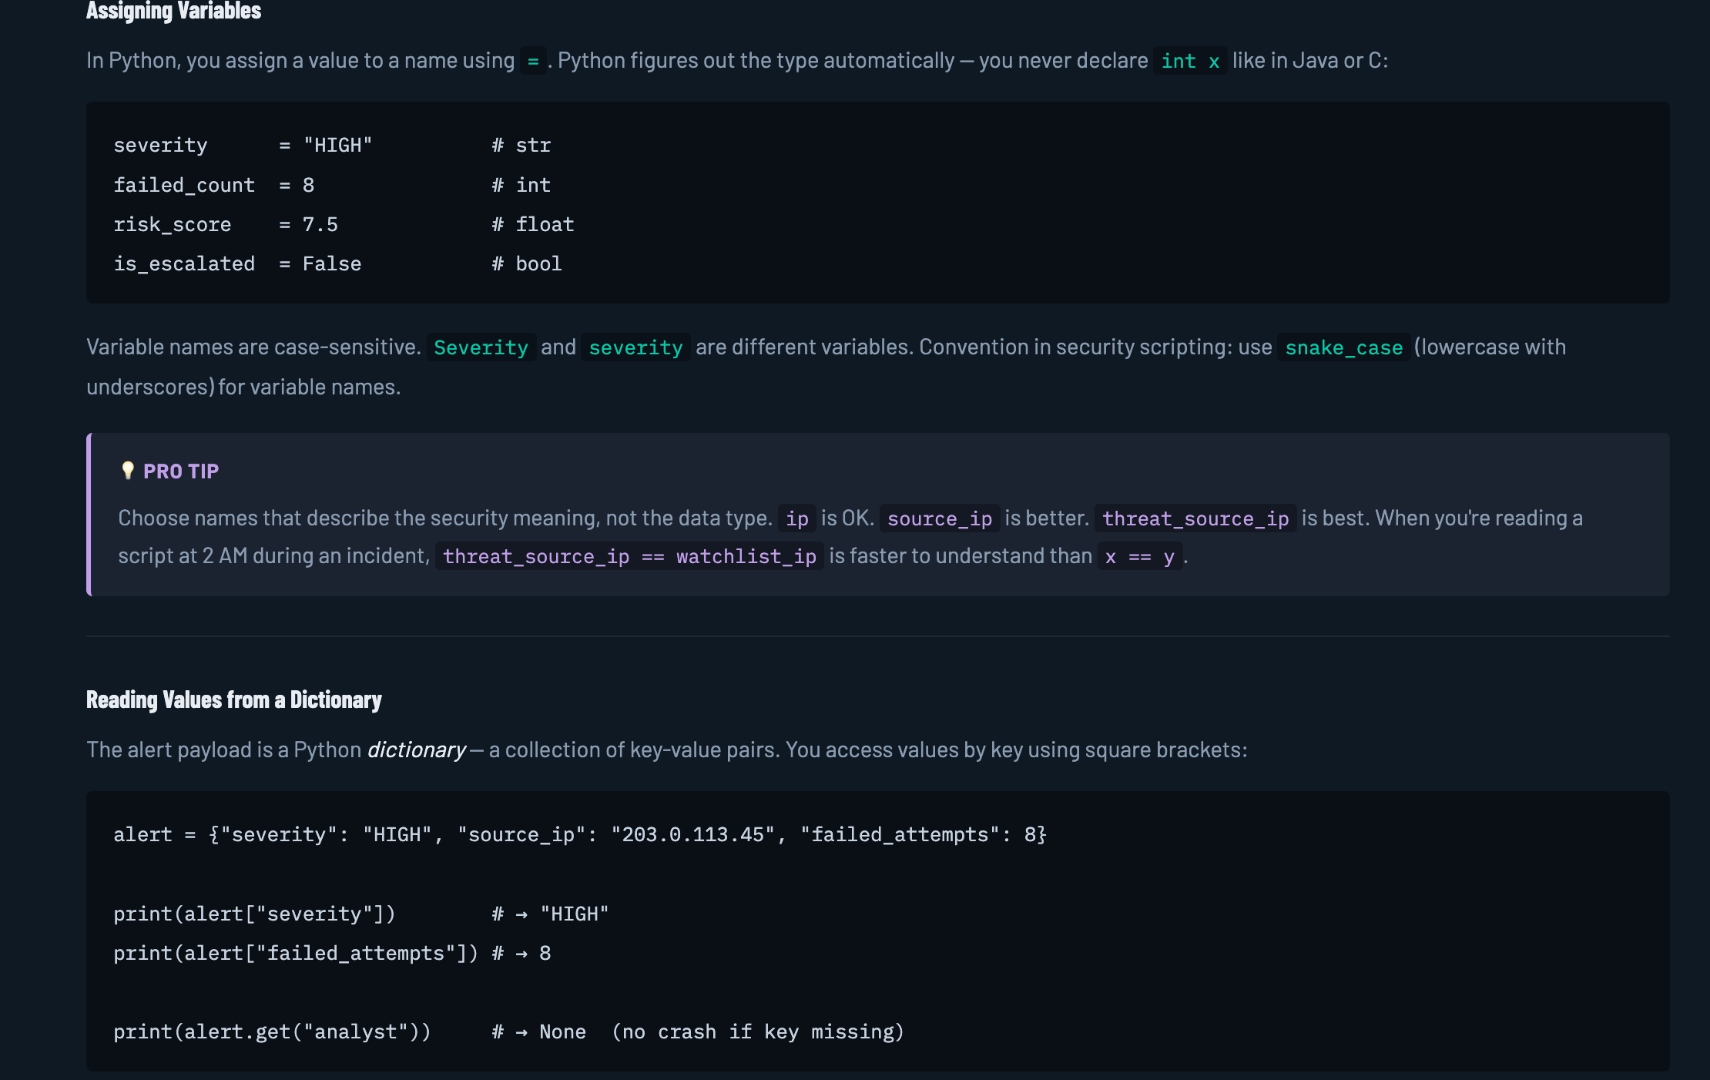Click the first-line 'threat_source_ip' code in the tip
The height and width of the screenshot is (1080, 1710).
tap(1195, 518)
